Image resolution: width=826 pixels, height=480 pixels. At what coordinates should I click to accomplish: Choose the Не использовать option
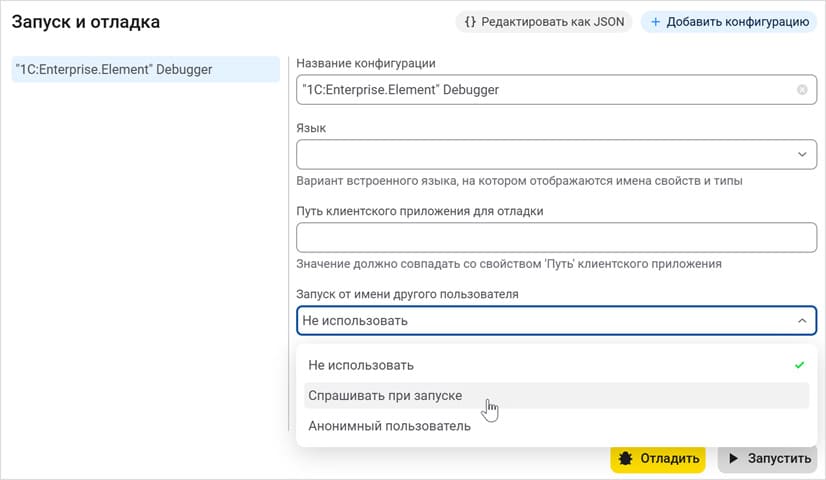click(x=361, y=365)
